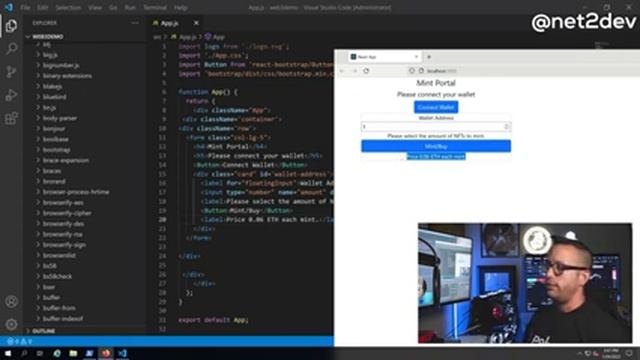Viewport: 640px width, 360px height.
Task: Open the File menu
Action: (x=25, y=7)
